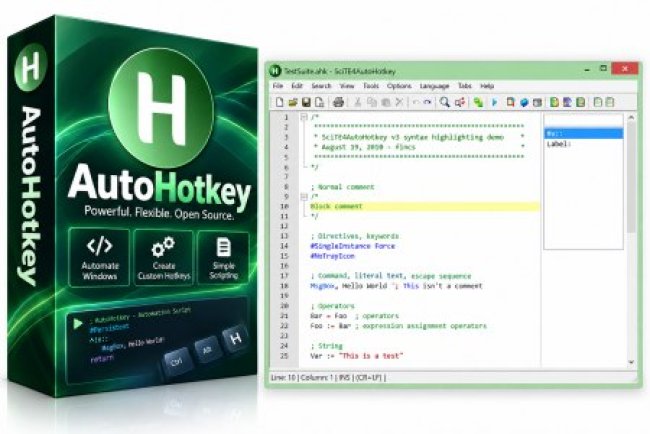Run the script with blue play icon
The height and width of the screenshot is (434, 650).
[x=494, y=102]
